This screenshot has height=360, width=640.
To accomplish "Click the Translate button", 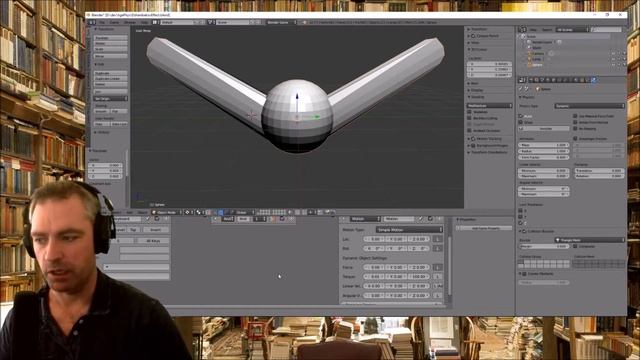I will point(111,38).
